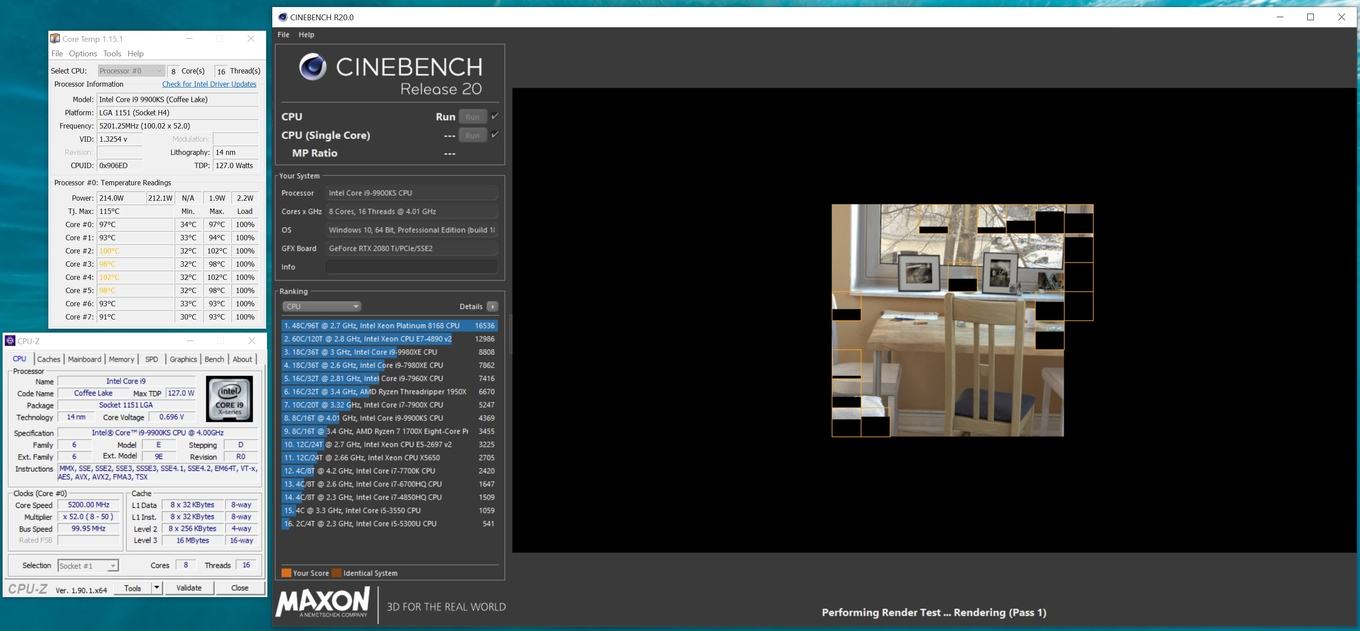Viewport: 1360px width, 631px height.
Task: Click the MAXON logo
Action: click(323, 603)
